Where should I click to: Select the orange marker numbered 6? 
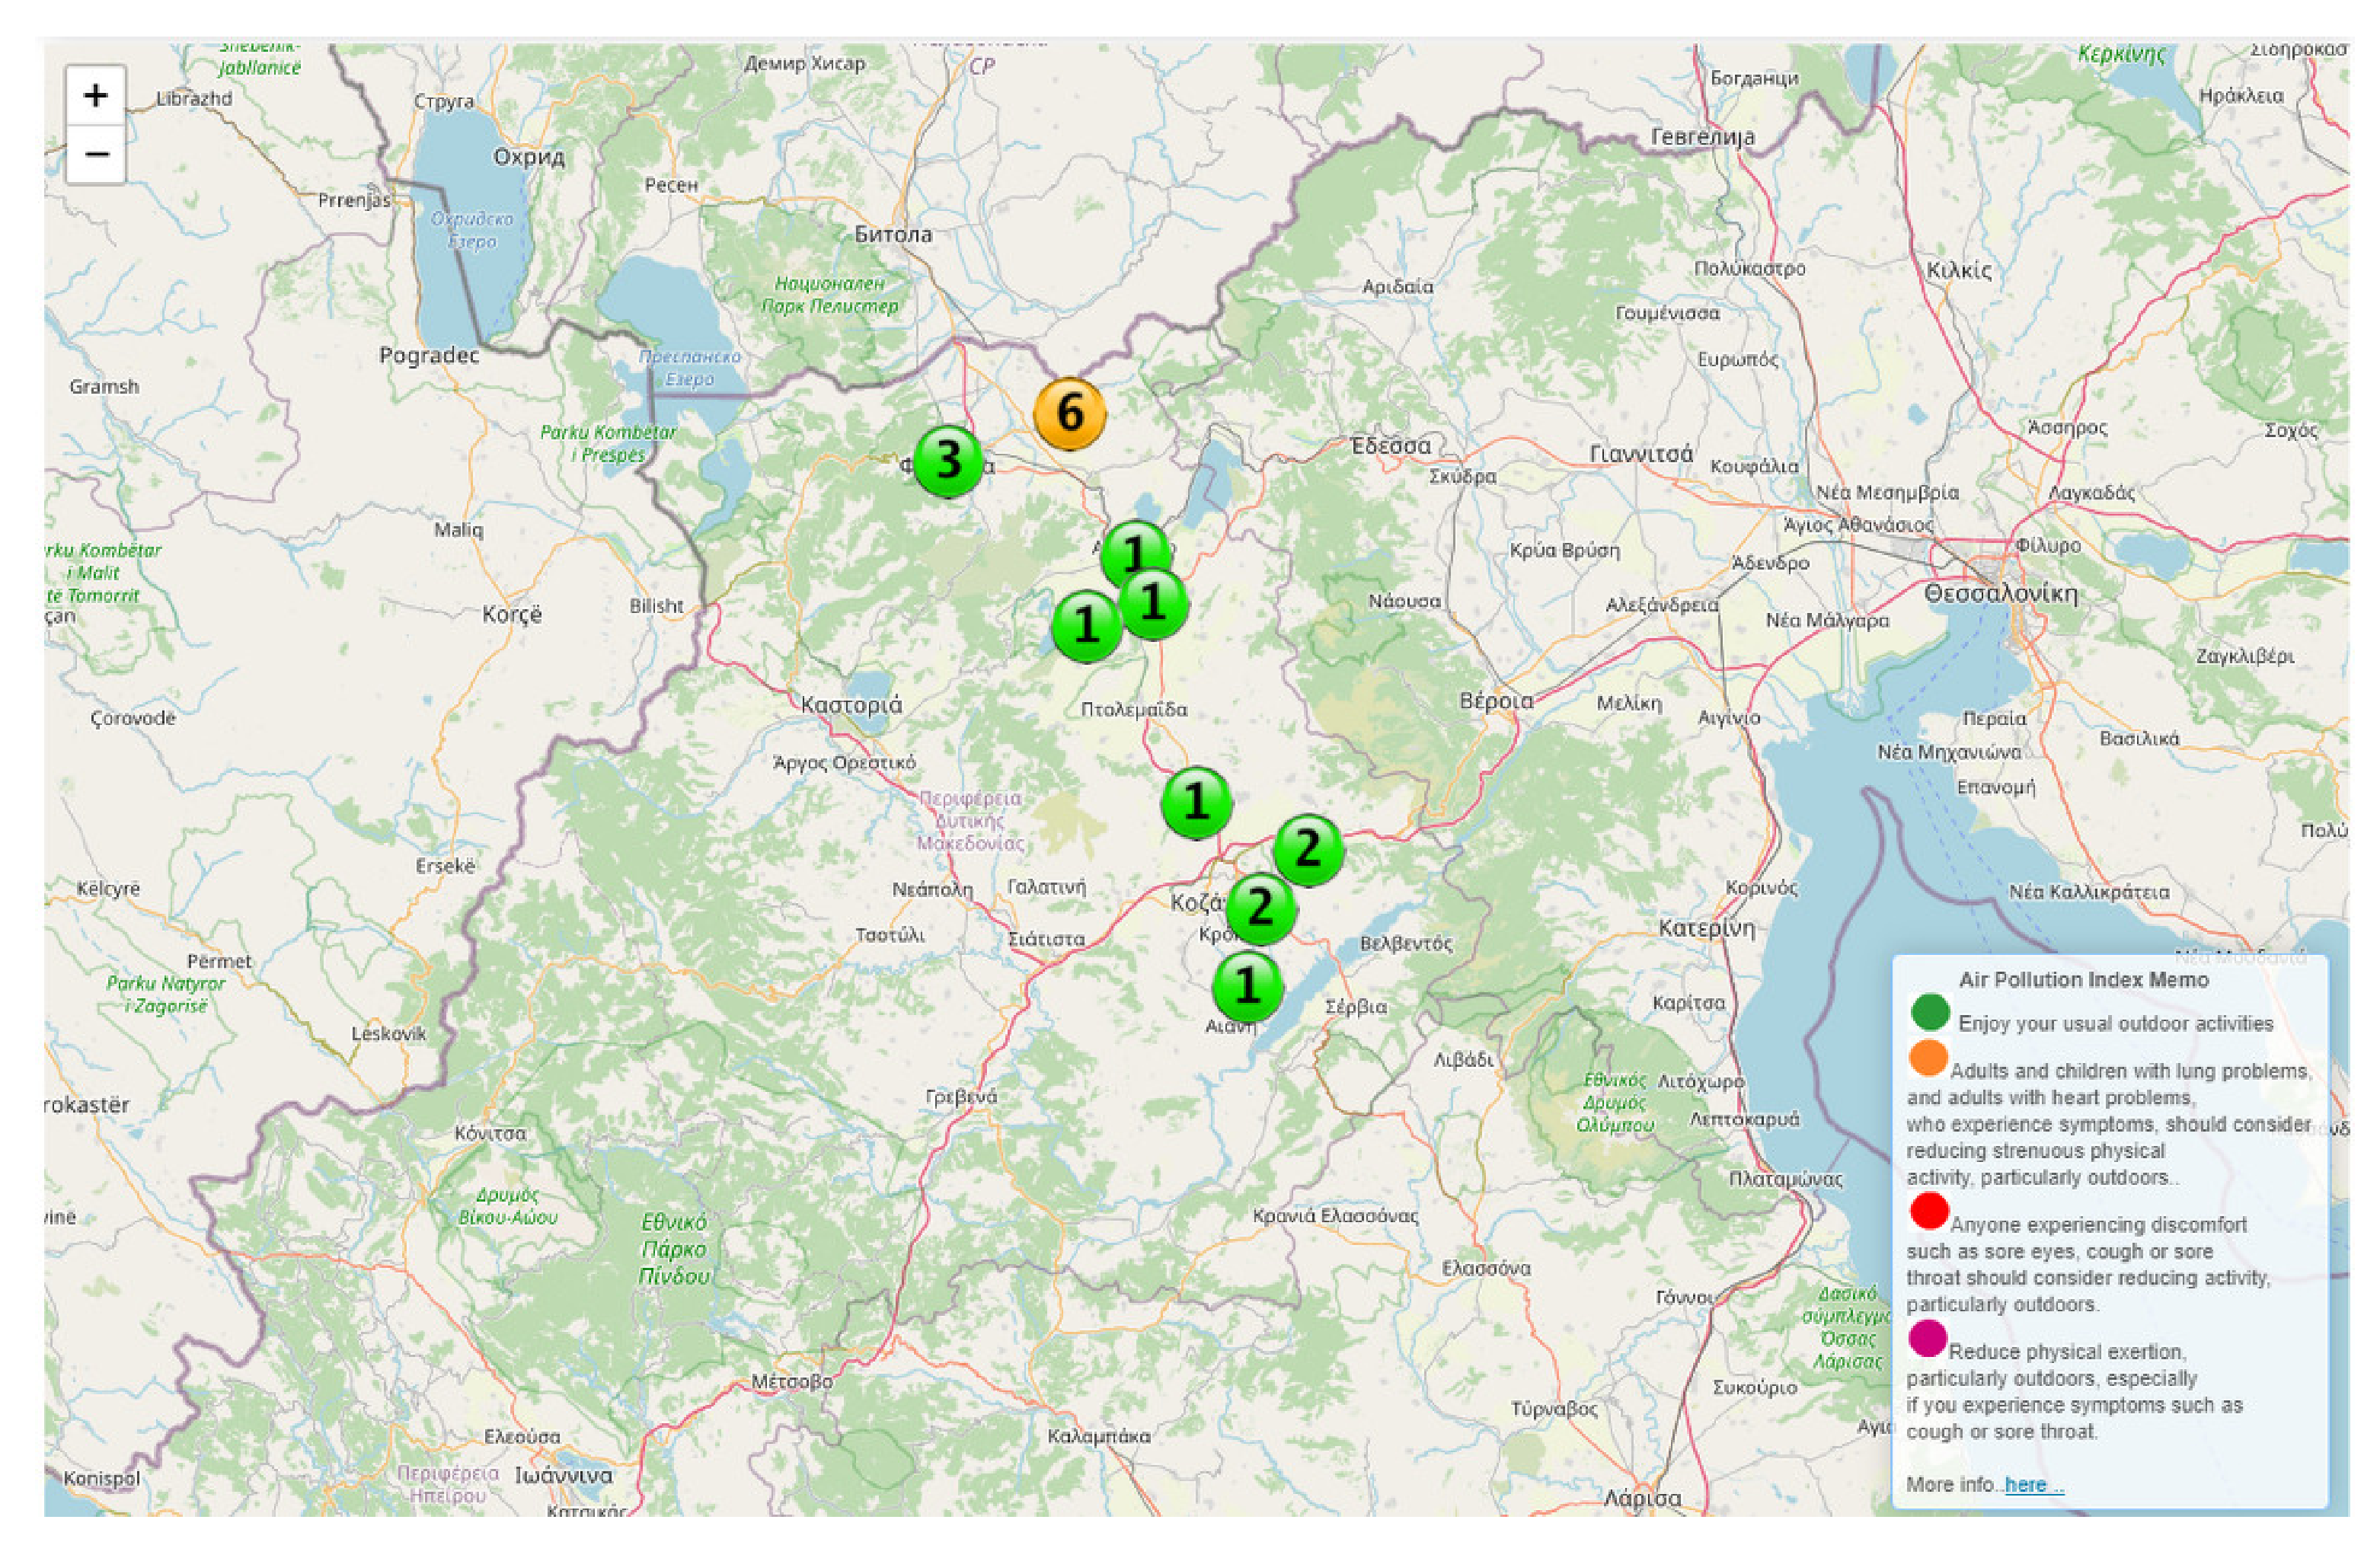click(x=1069, y=413)
